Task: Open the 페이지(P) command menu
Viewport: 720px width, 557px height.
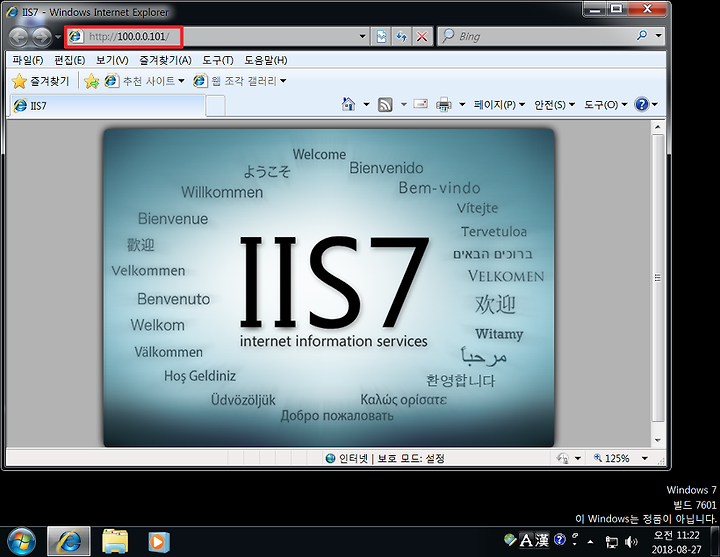Action: (x=499, y=105)
